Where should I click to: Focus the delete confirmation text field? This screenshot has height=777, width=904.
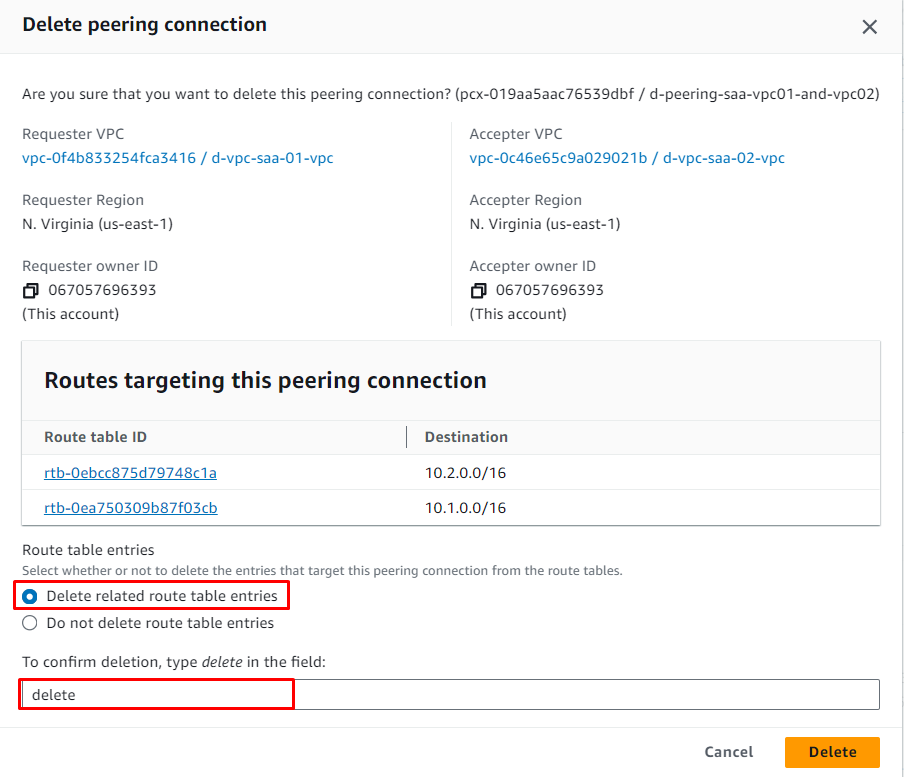point(450,694)
